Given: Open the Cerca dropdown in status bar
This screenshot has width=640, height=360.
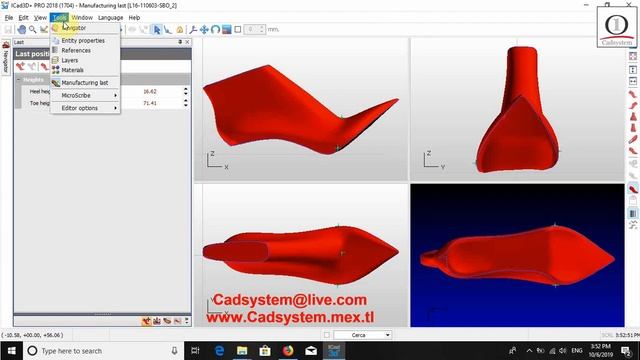Looking at the screenshot, I should tap(362, 335).
